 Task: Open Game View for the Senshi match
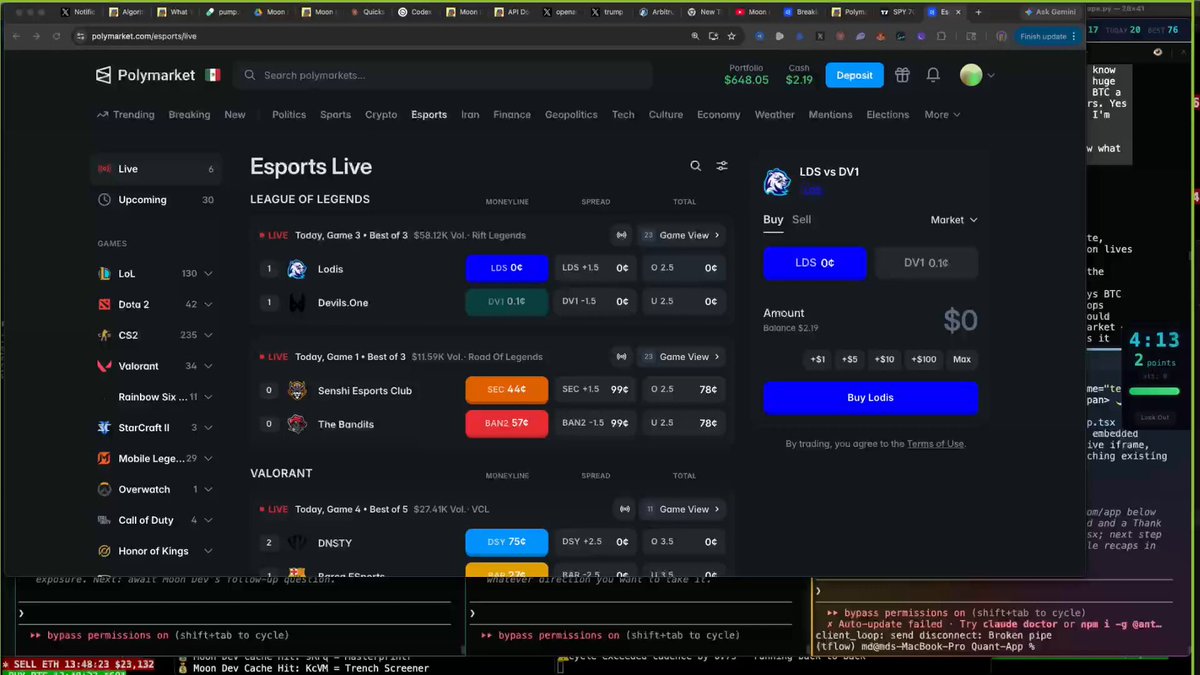[x=683, y=357]
